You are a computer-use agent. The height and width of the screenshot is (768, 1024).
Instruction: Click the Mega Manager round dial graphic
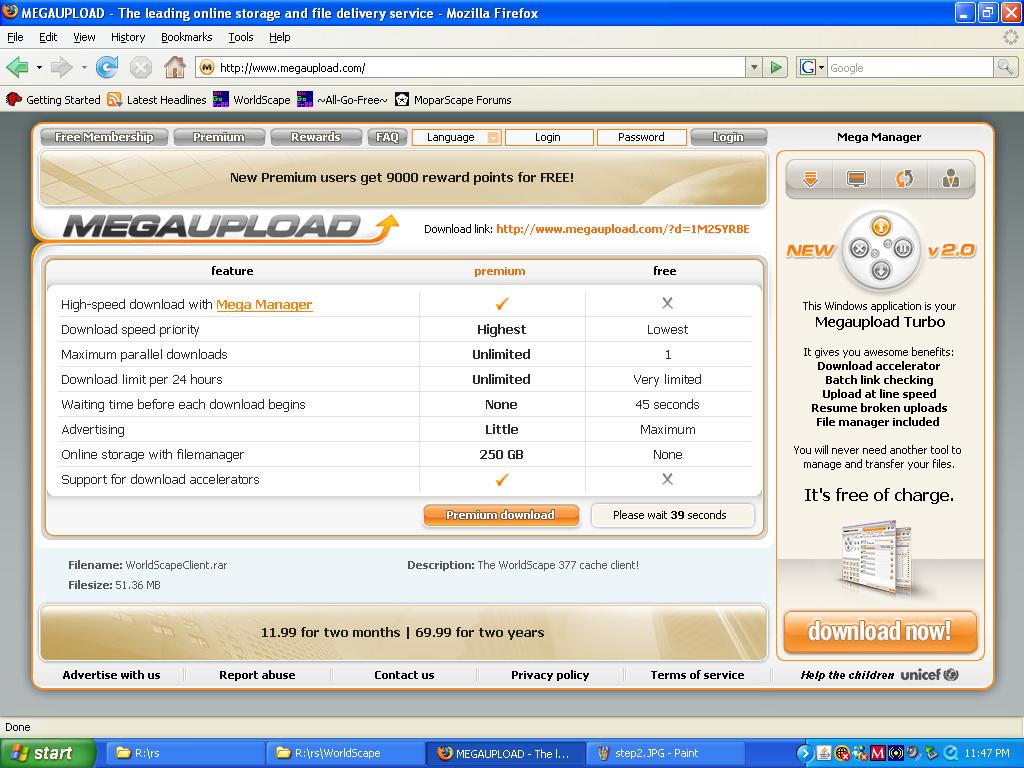881,249
